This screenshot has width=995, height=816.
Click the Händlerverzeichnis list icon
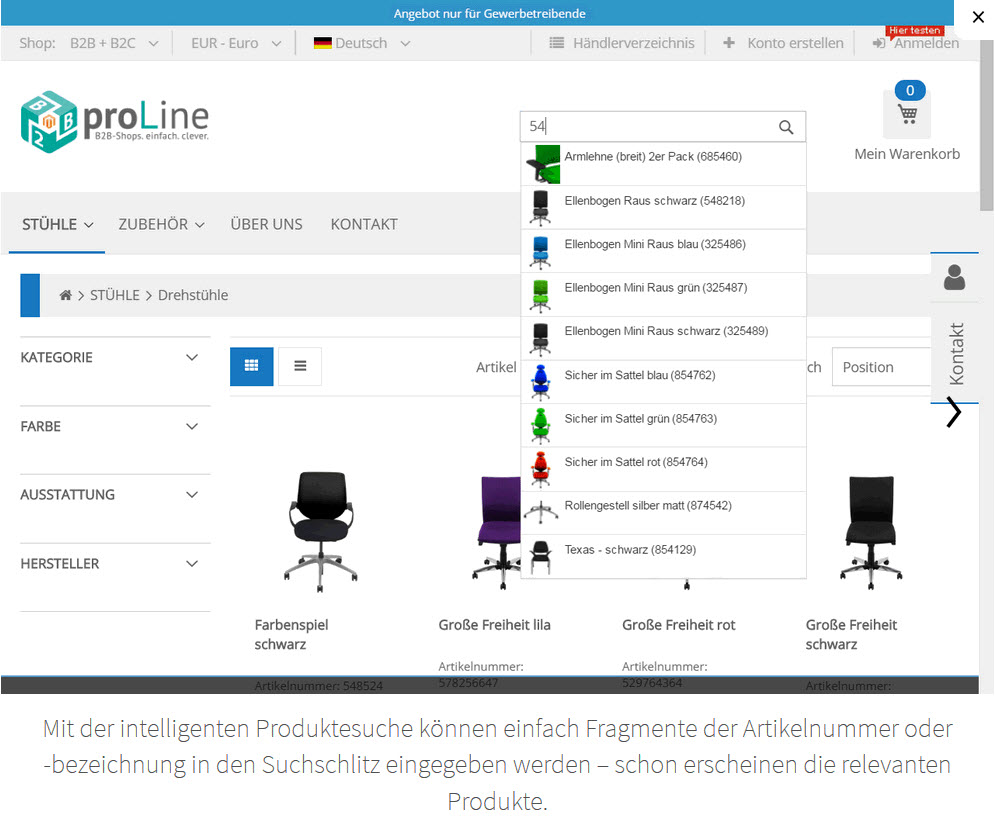coord(557,43)
